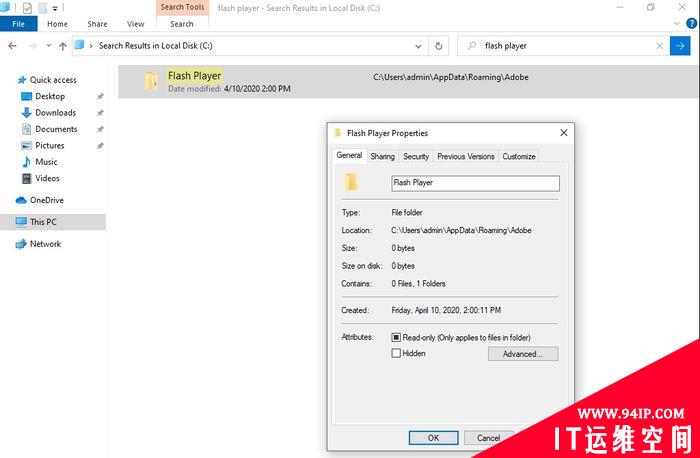The height and width of the screenshot is (458, 700).
Task: Run the search with the arrow button
Action: click(680, 46)
